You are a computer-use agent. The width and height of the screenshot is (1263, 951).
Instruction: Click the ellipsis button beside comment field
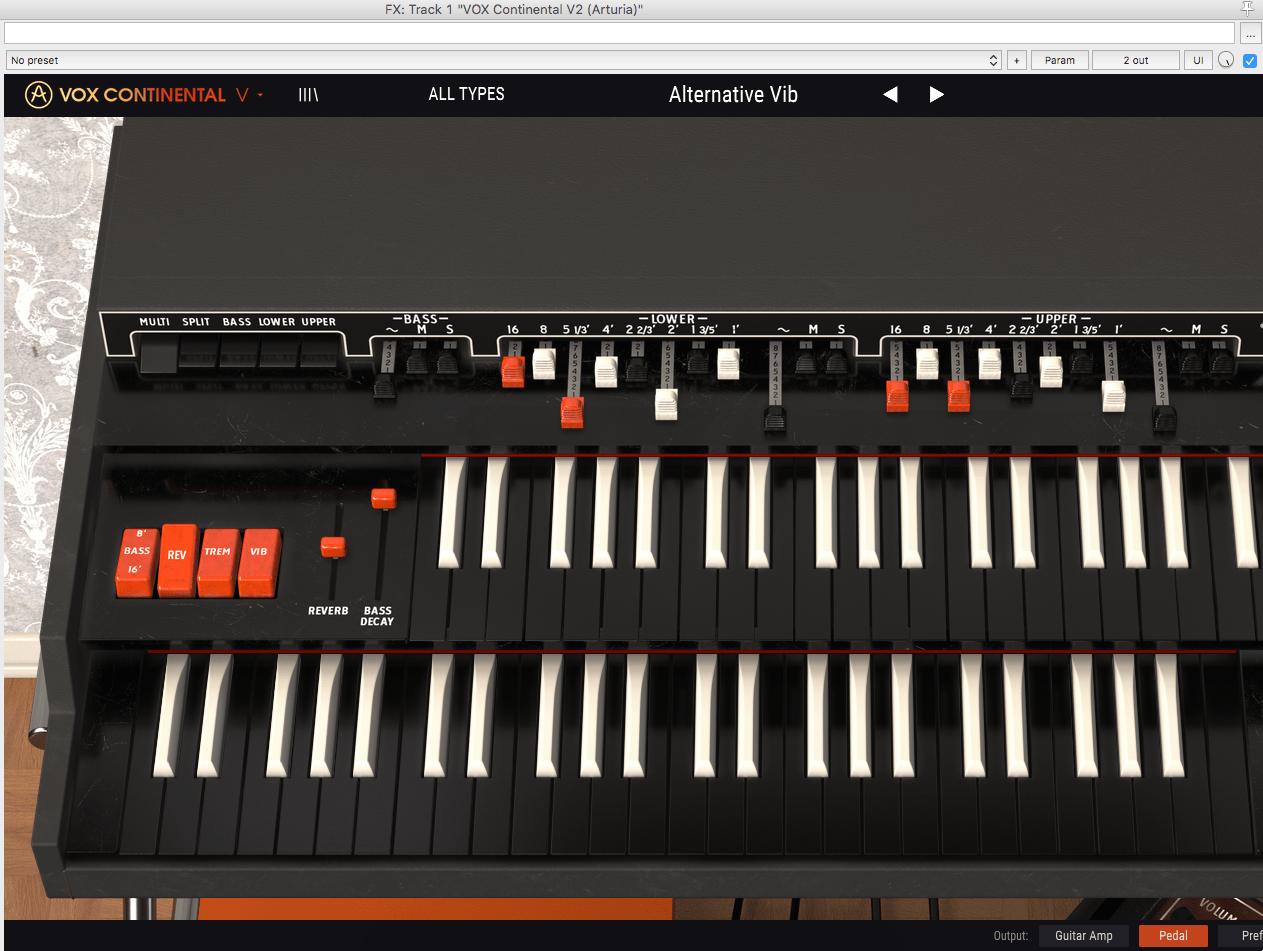tap(1250, 34)
